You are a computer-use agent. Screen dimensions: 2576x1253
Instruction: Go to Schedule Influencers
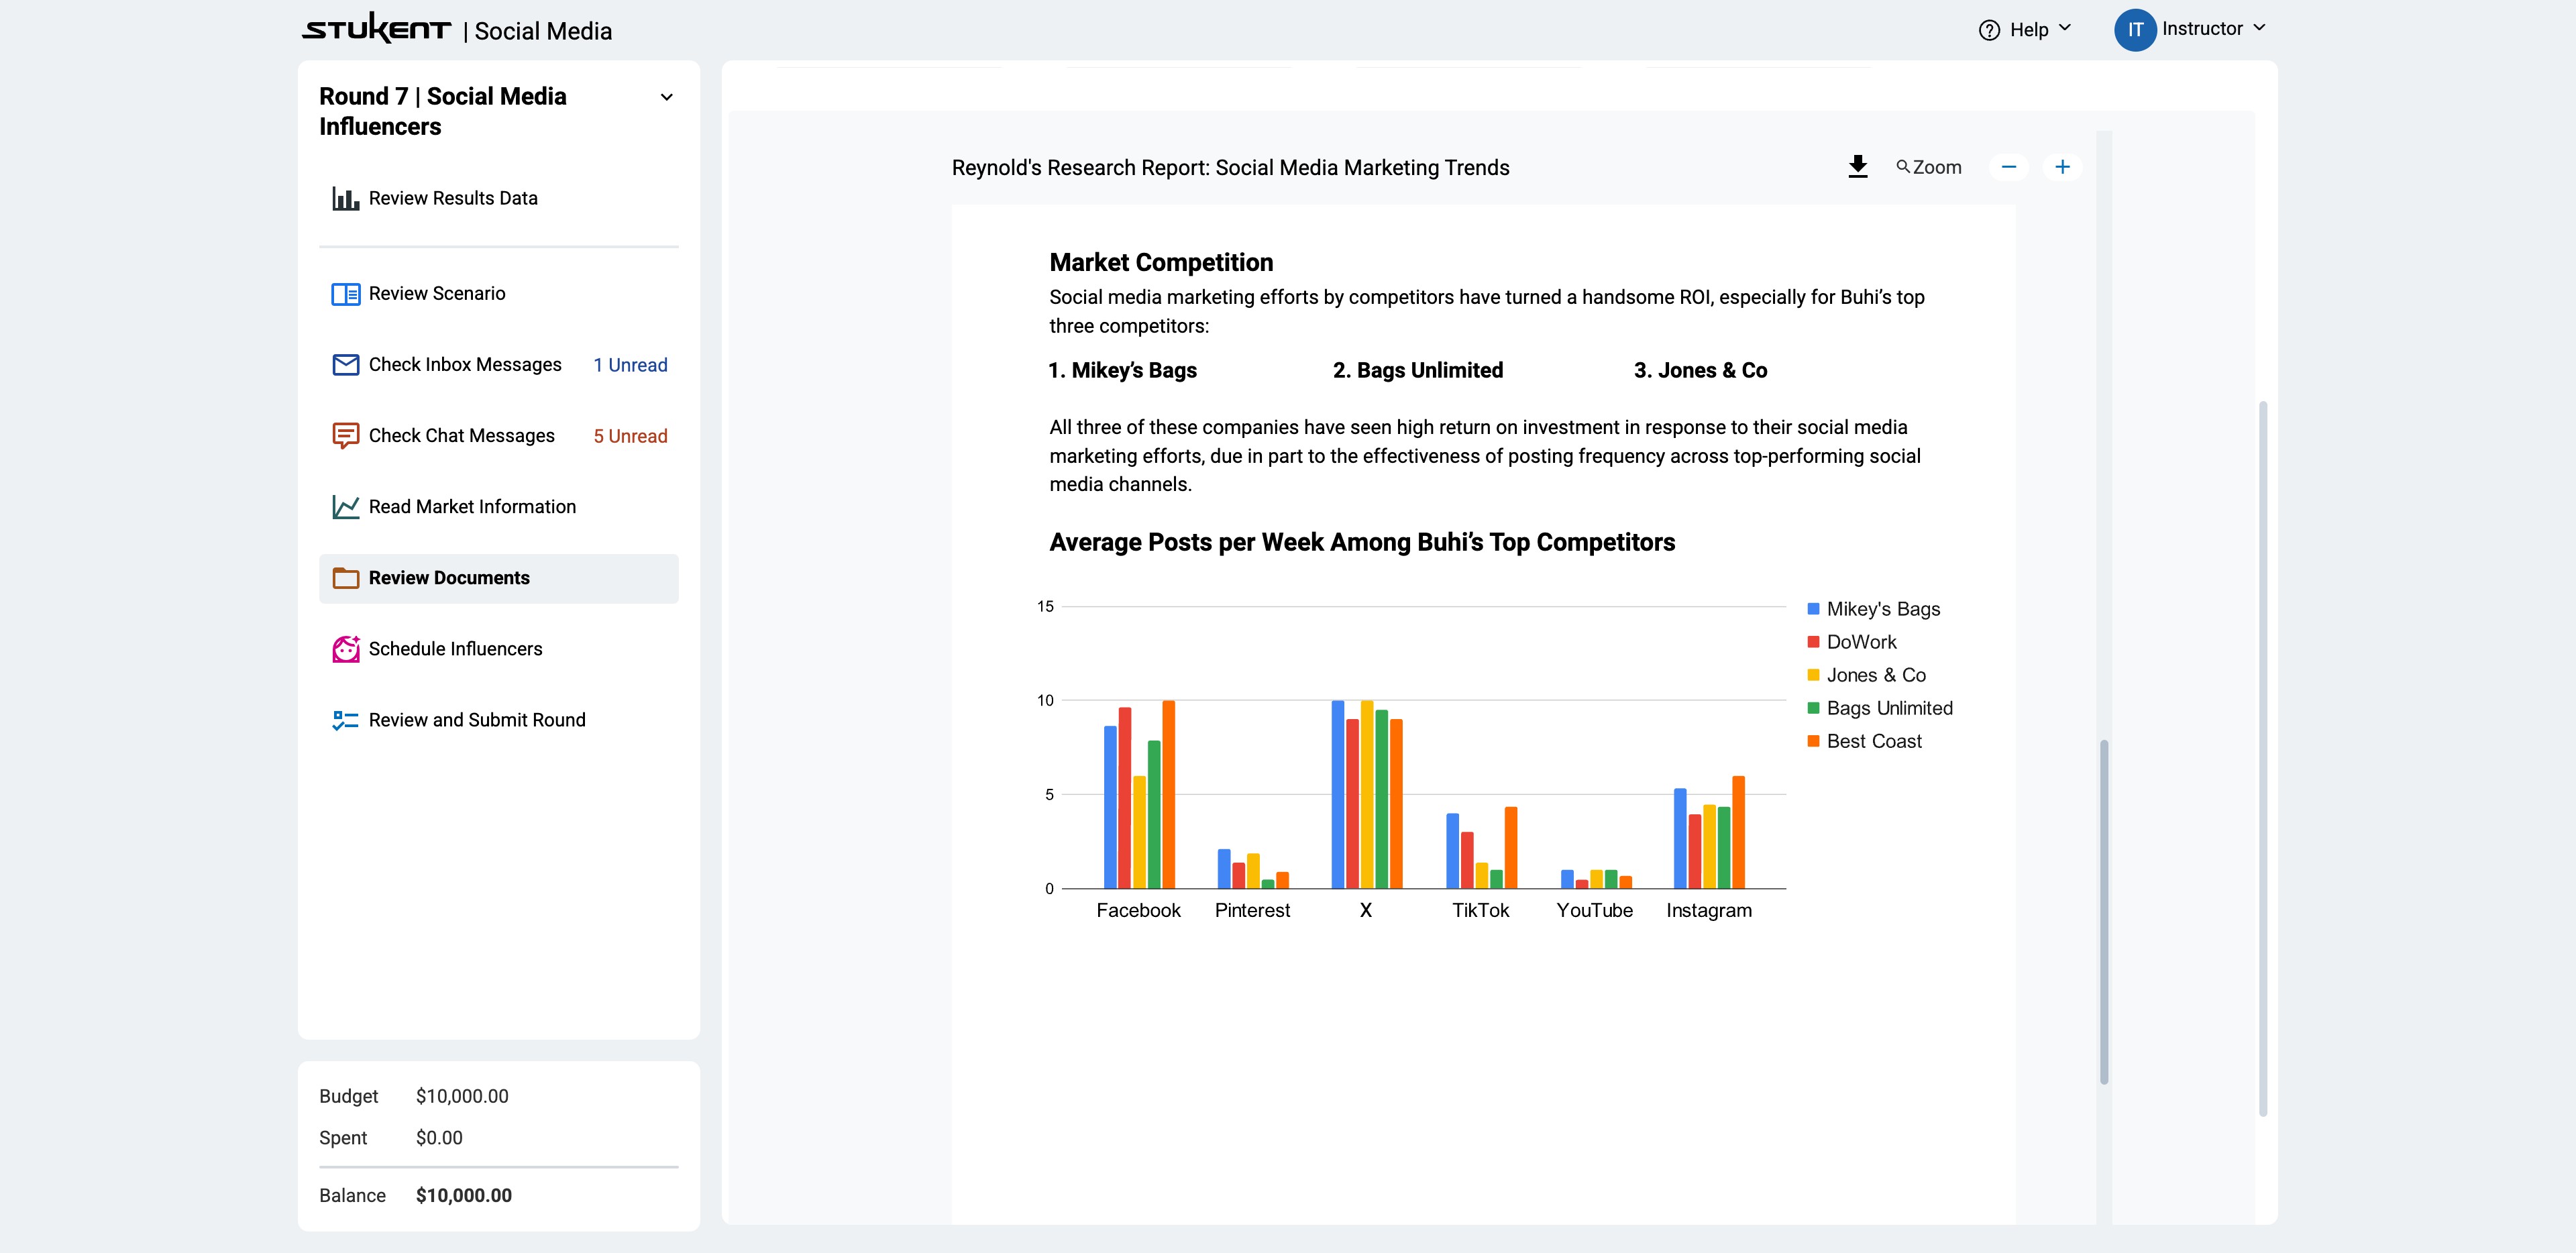click(498, 649)
